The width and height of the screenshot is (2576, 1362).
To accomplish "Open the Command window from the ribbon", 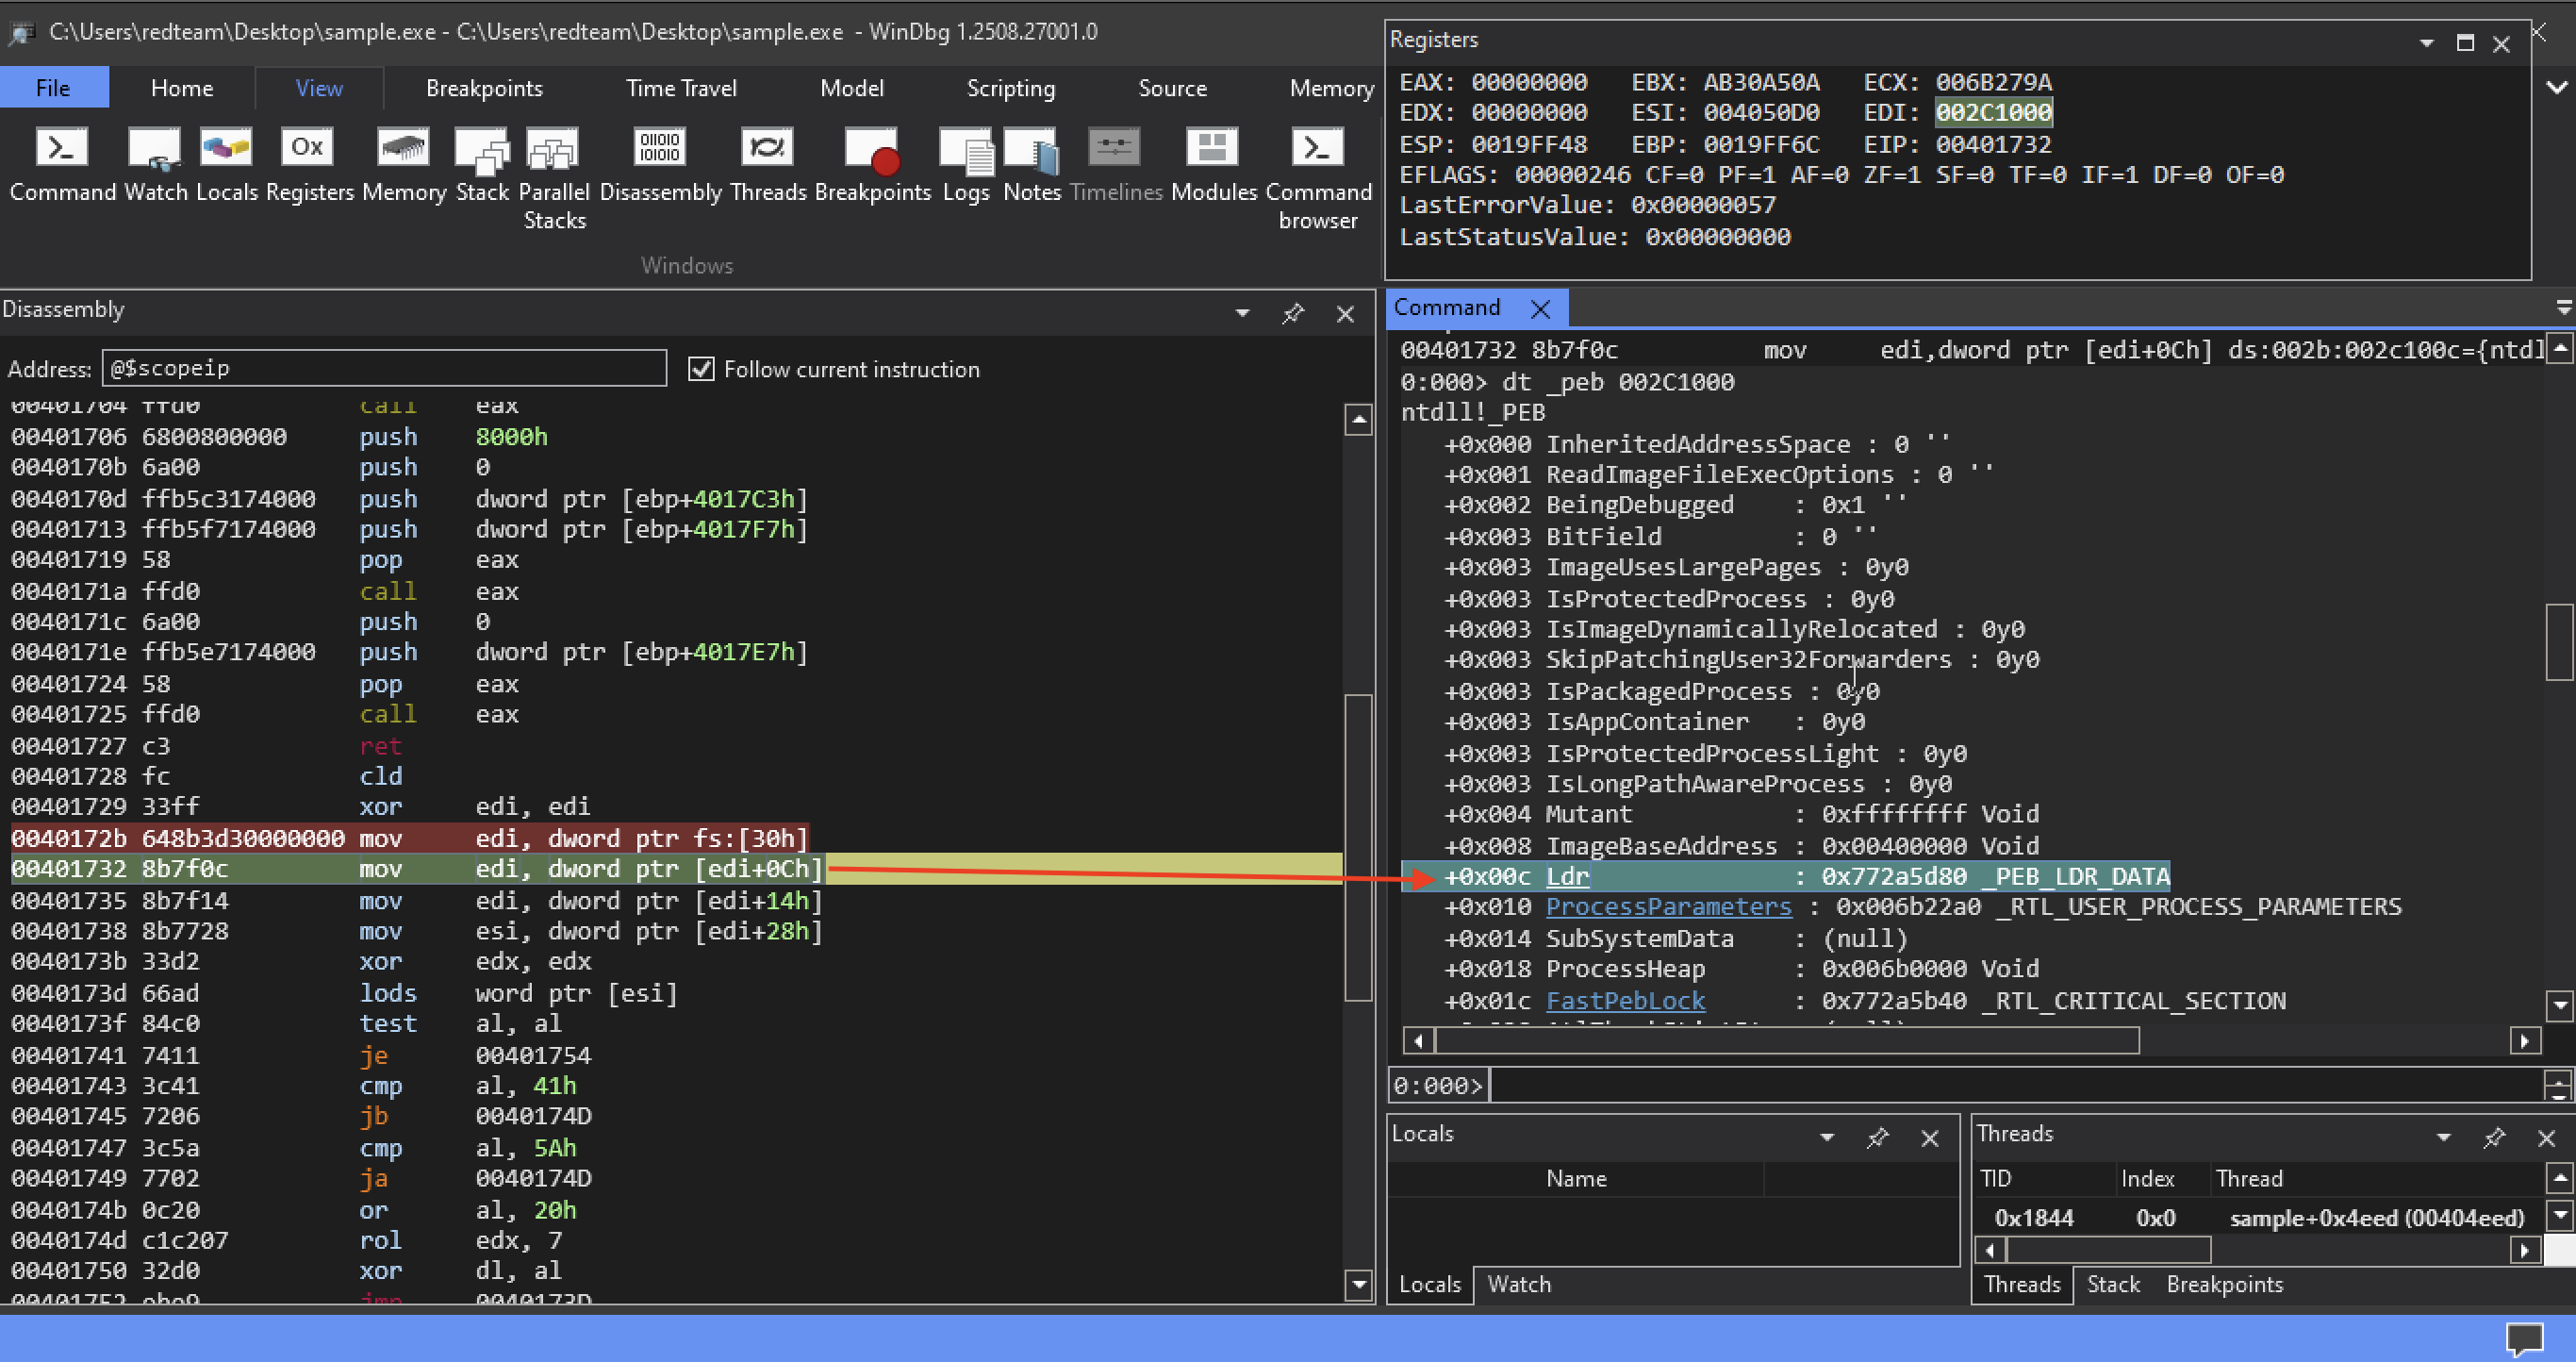I will [62, 164].
